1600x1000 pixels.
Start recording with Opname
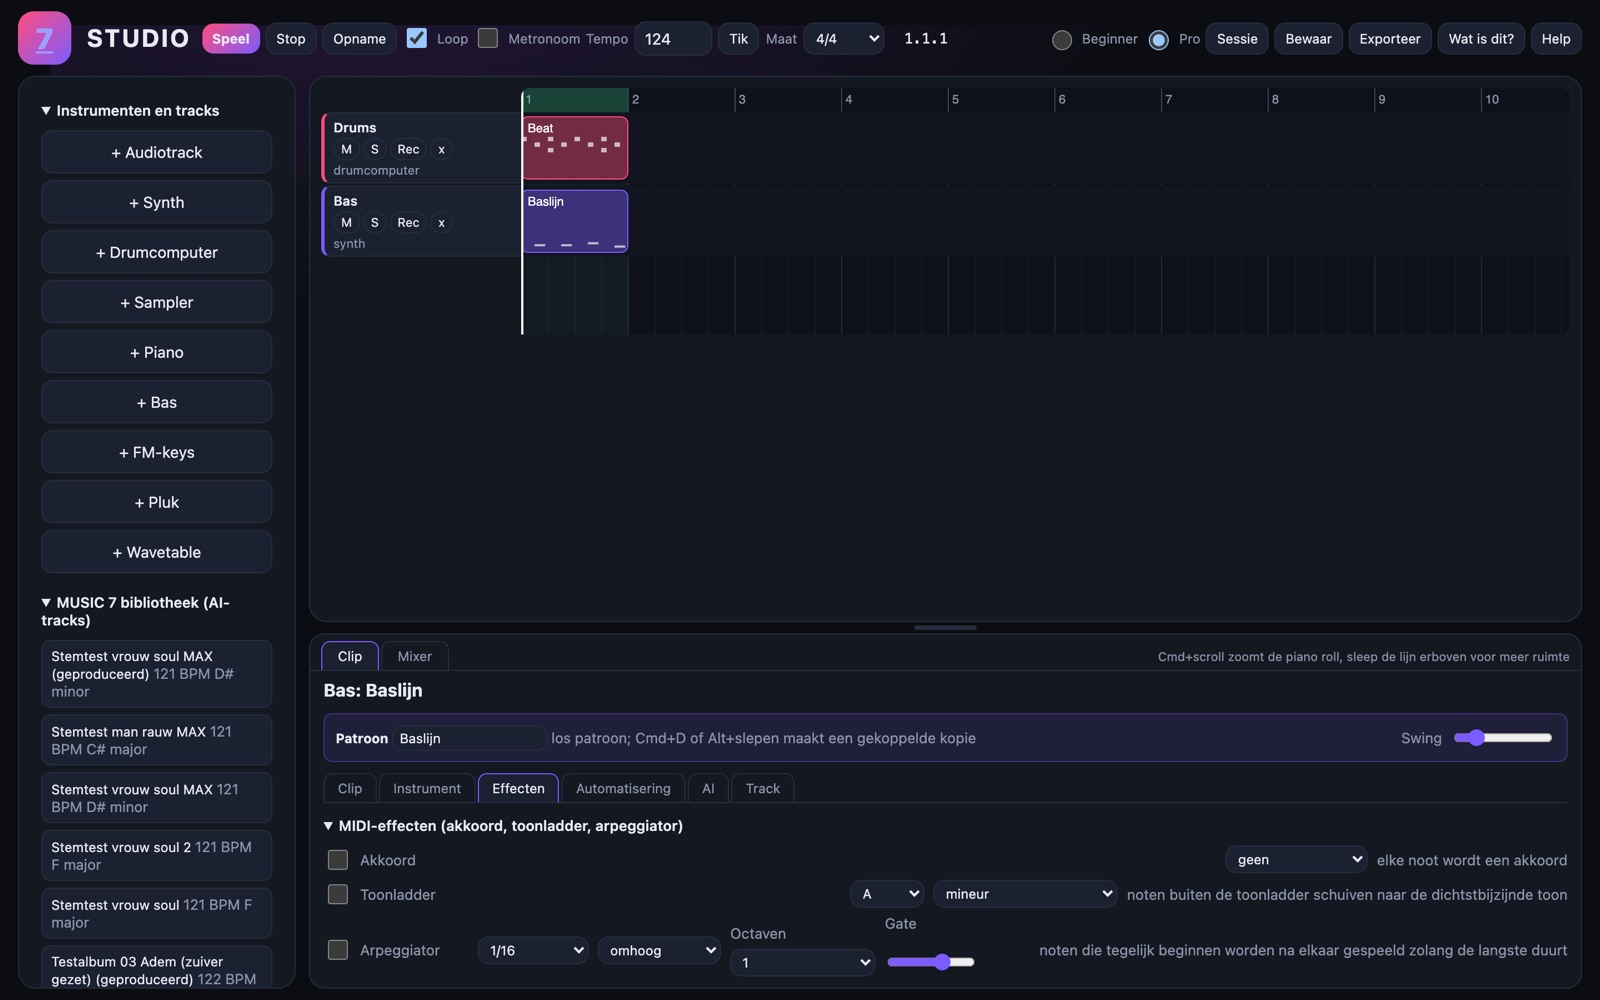click(359, 38)
